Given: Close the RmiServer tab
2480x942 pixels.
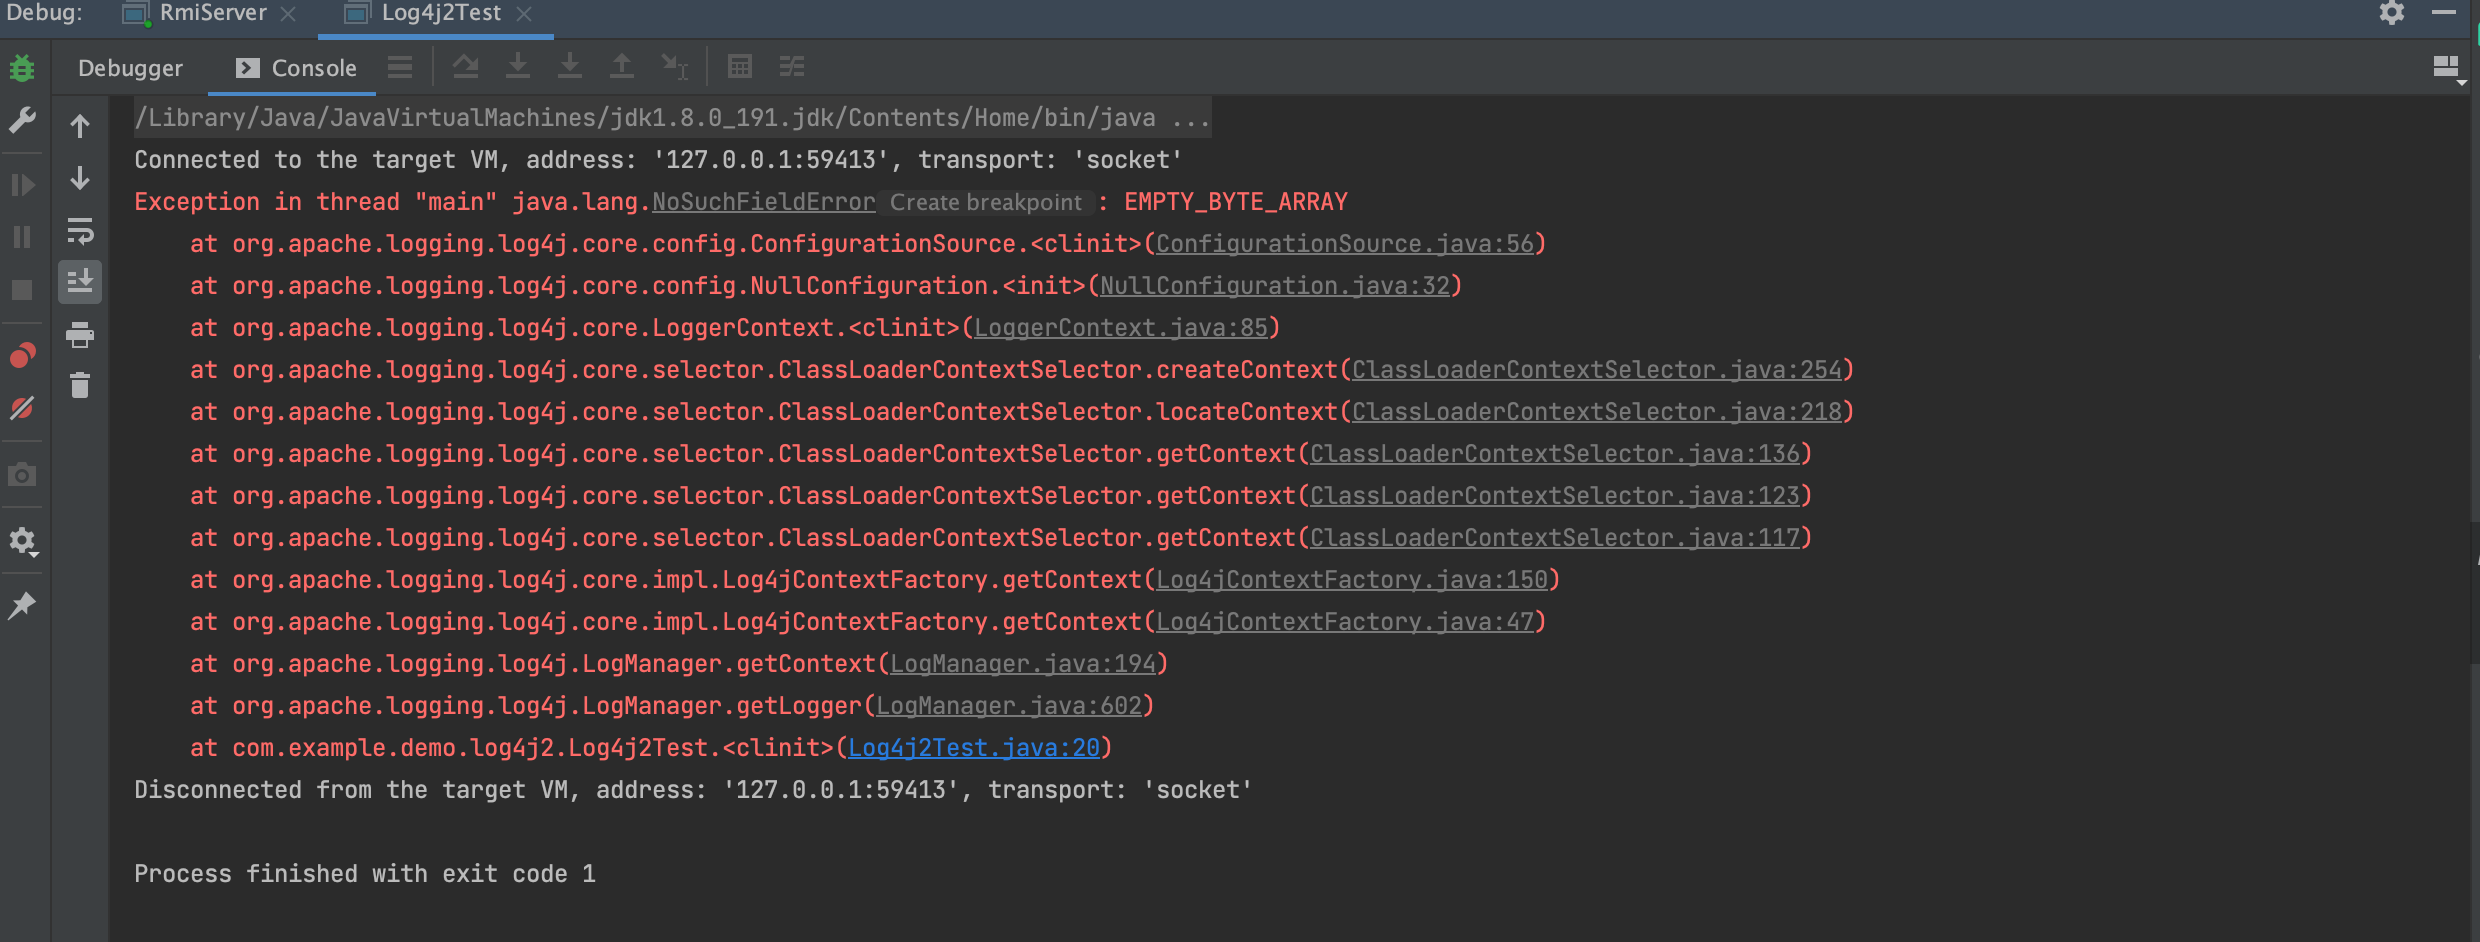Looking at the screenshot, I should [288, 14].
